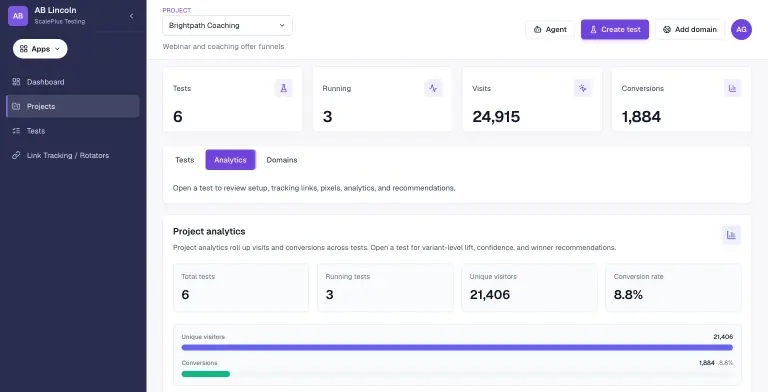Click the Conversion rate 8.8% tile
768x392 pixels.
point(673,288)
